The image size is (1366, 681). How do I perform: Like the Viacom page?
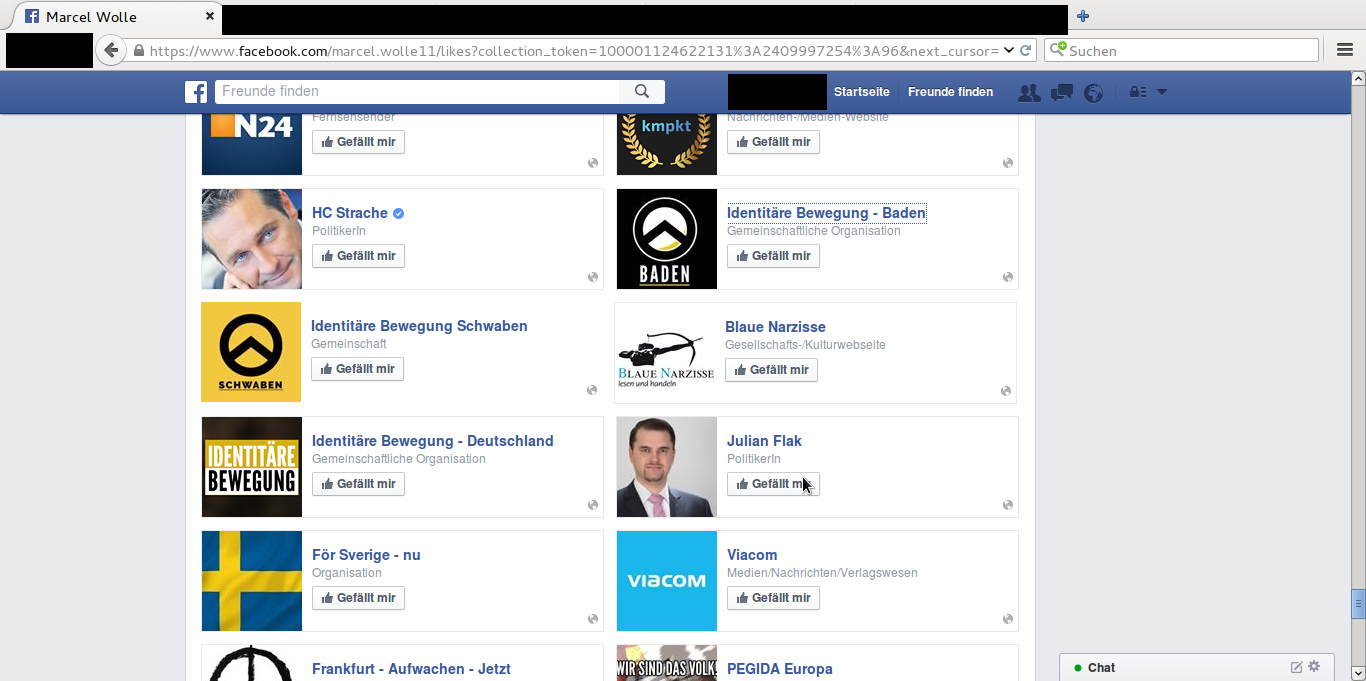tap(773, 598)
